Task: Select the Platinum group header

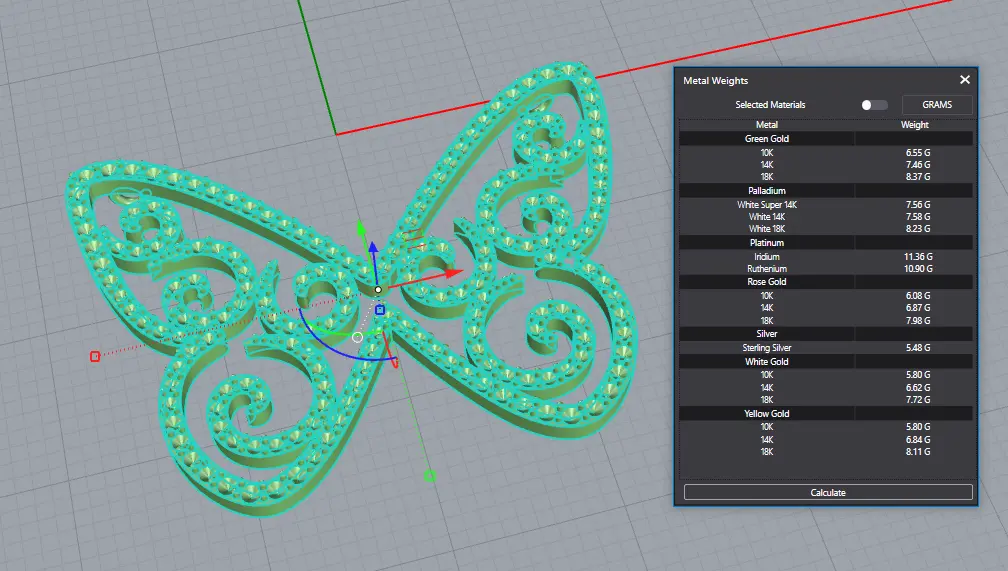Action: pyautogui.click(x=767, y=243)
